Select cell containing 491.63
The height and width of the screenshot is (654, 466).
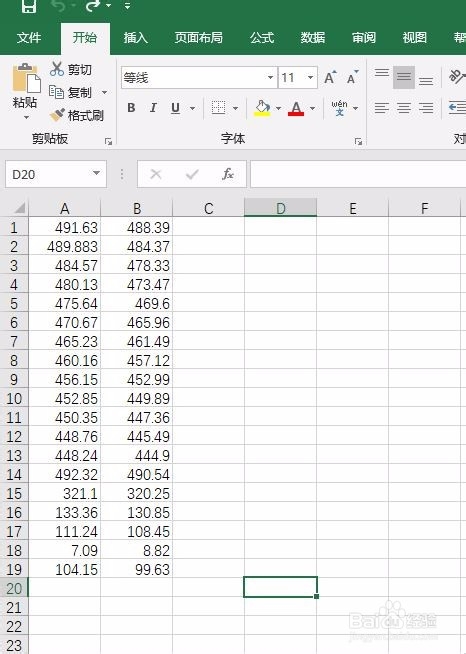pyautogui.click(x=65, y=227)
